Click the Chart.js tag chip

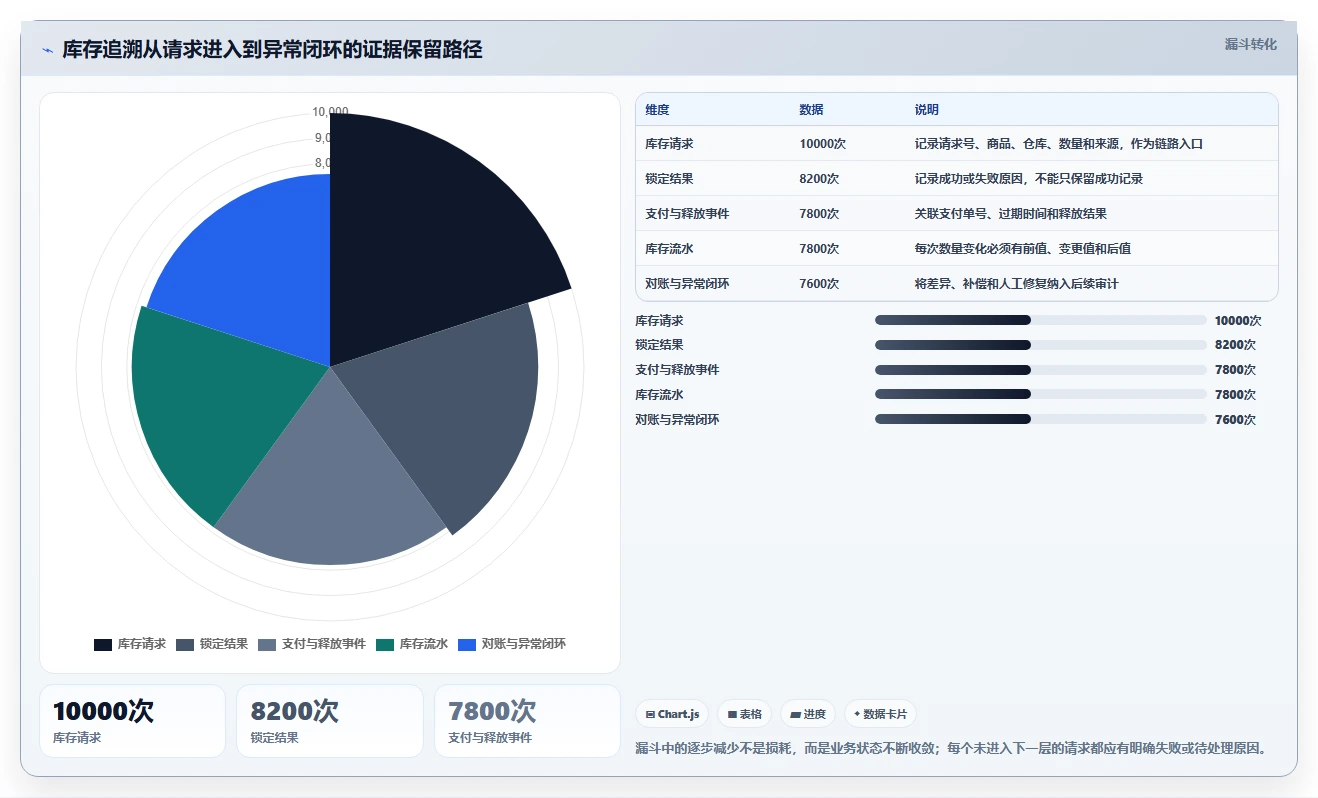coord(672,714)
